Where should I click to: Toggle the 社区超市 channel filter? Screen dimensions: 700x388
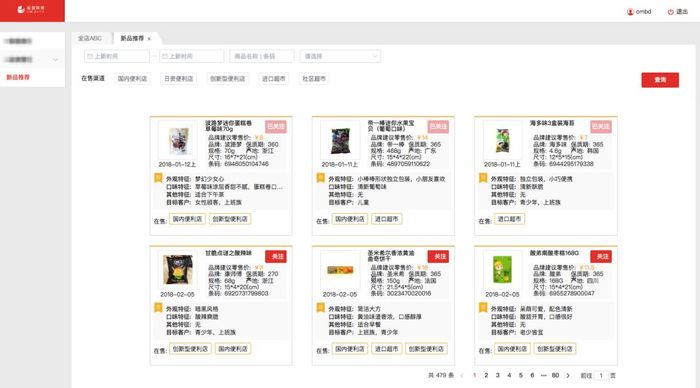coord(314,79)
